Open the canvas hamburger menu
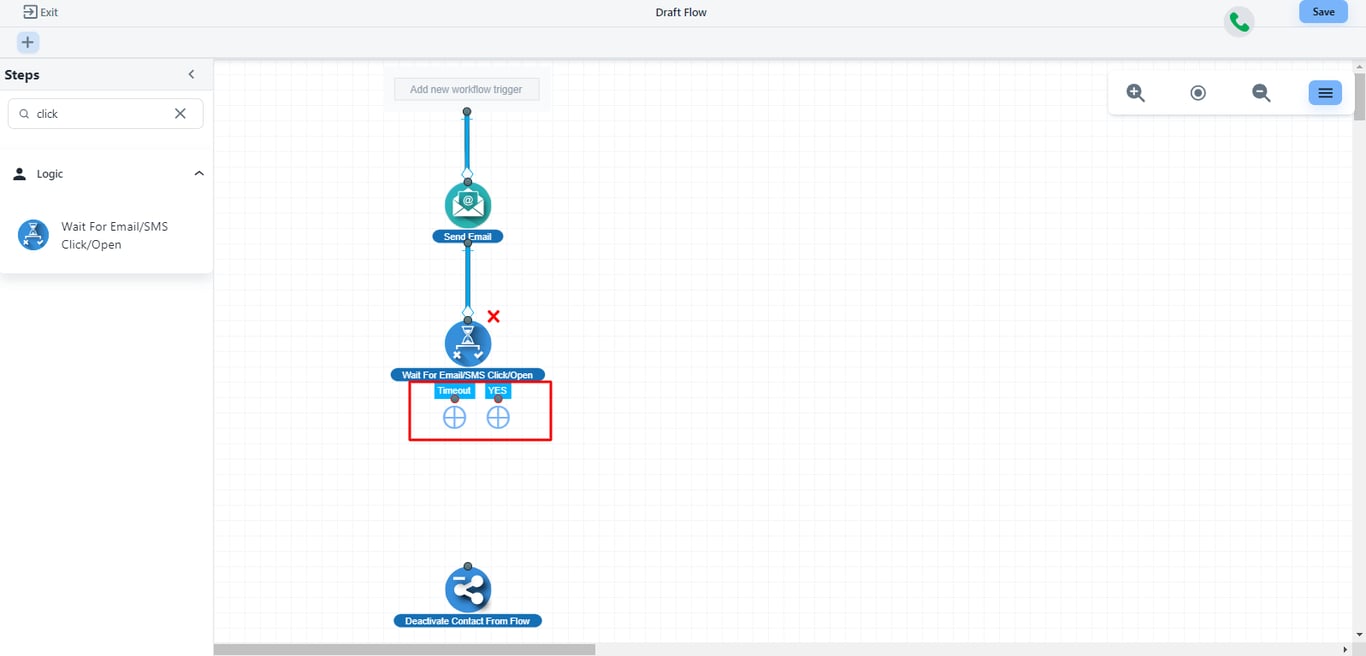This screenshot has width=1366, height=656. click(1325, 93)
